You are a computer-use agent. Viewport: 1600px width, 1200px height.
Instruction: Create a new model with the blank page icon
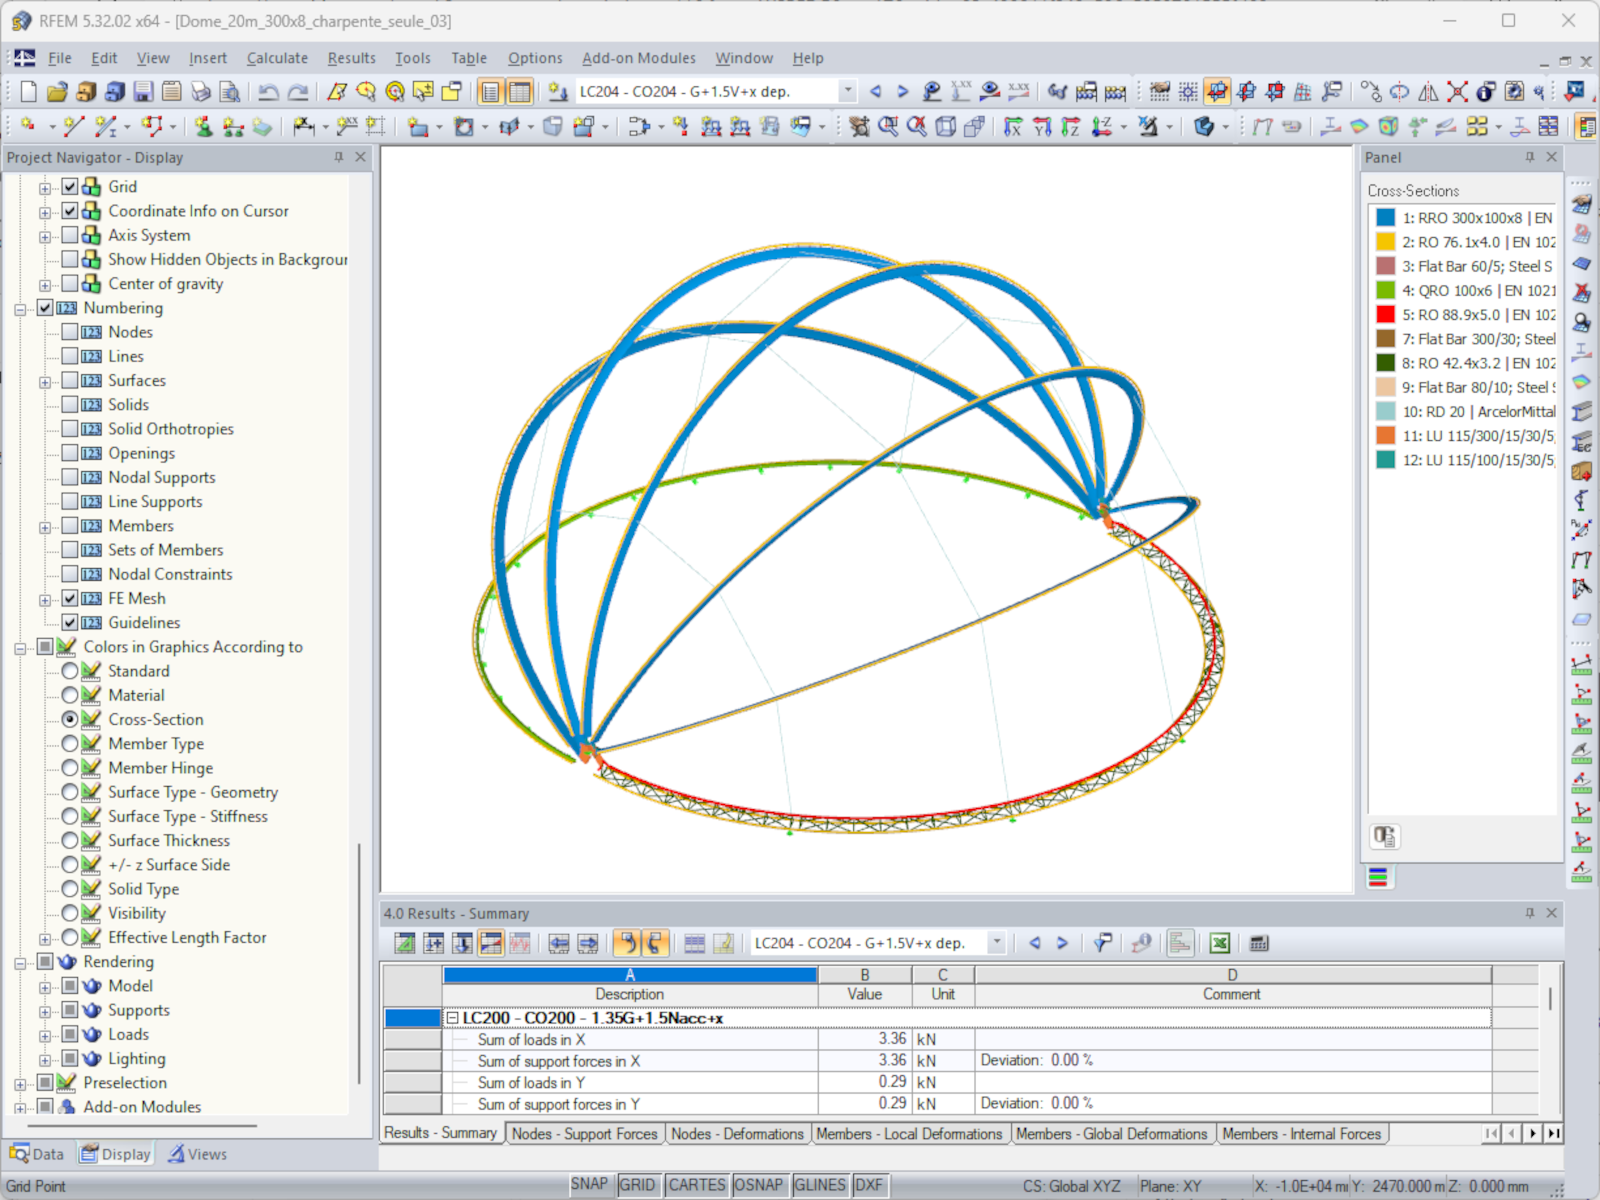pyautogui.click(x=28, y=92)
